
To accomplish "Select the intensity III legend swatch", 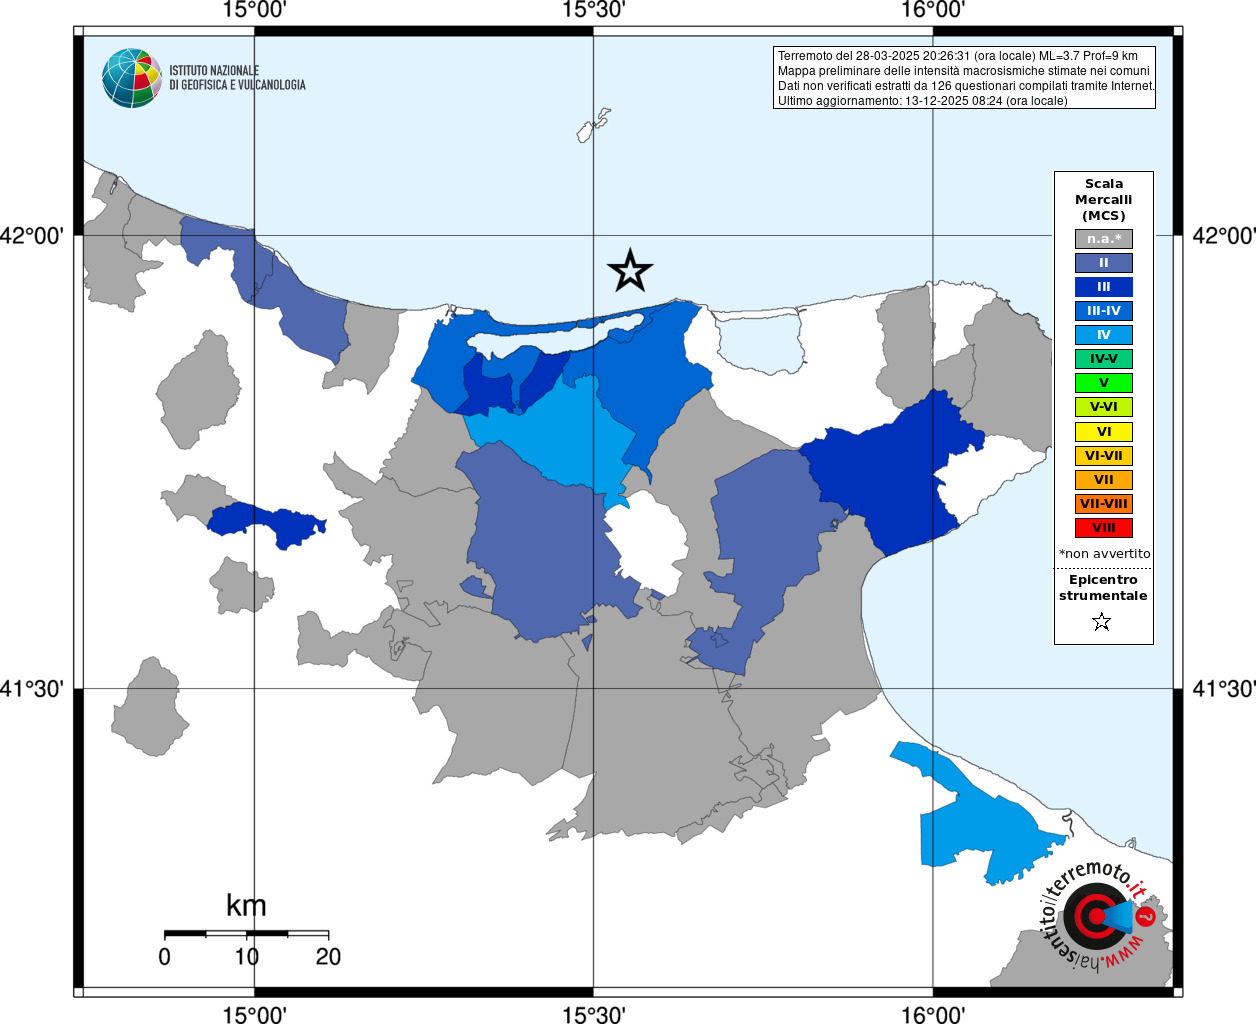I will pyautogui.click(x=1104, y=287).
